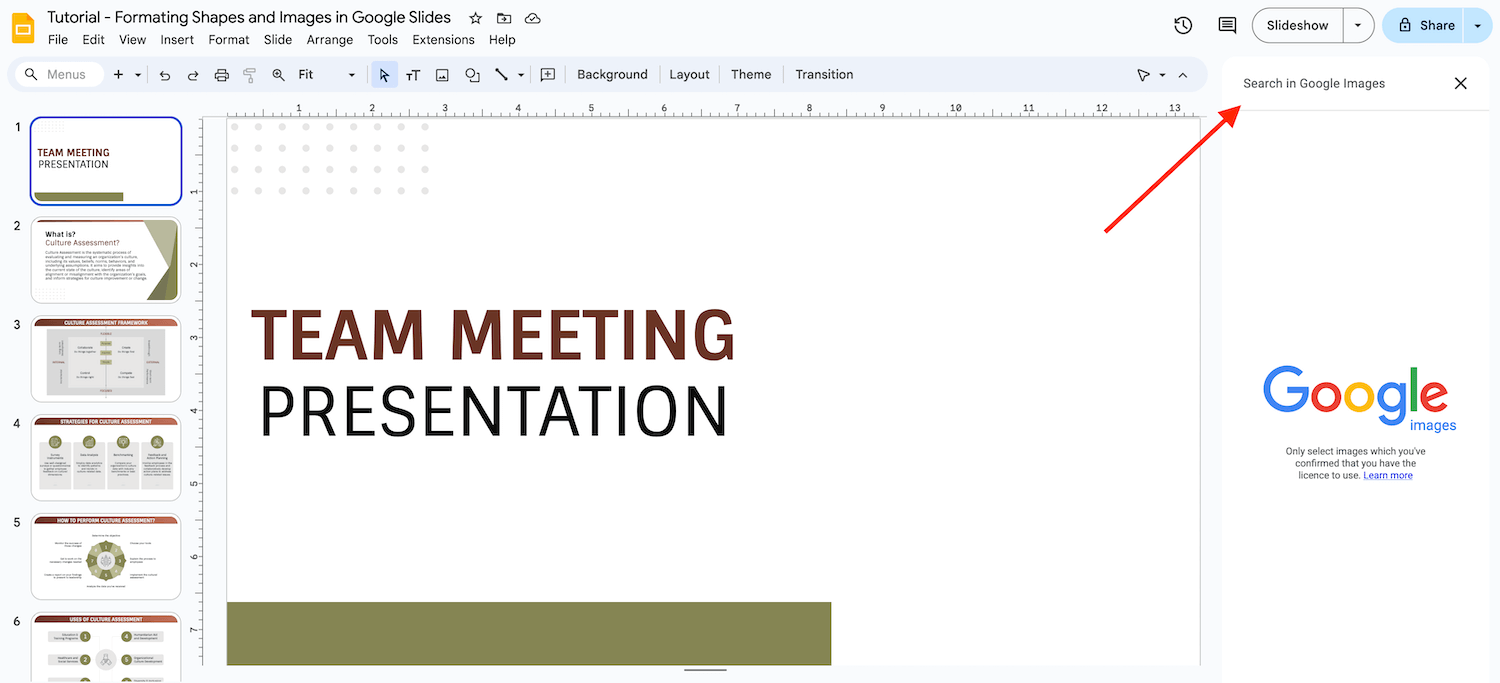Follow the Learn more link
The image size is (1500, 683).
pos(1388,475)
